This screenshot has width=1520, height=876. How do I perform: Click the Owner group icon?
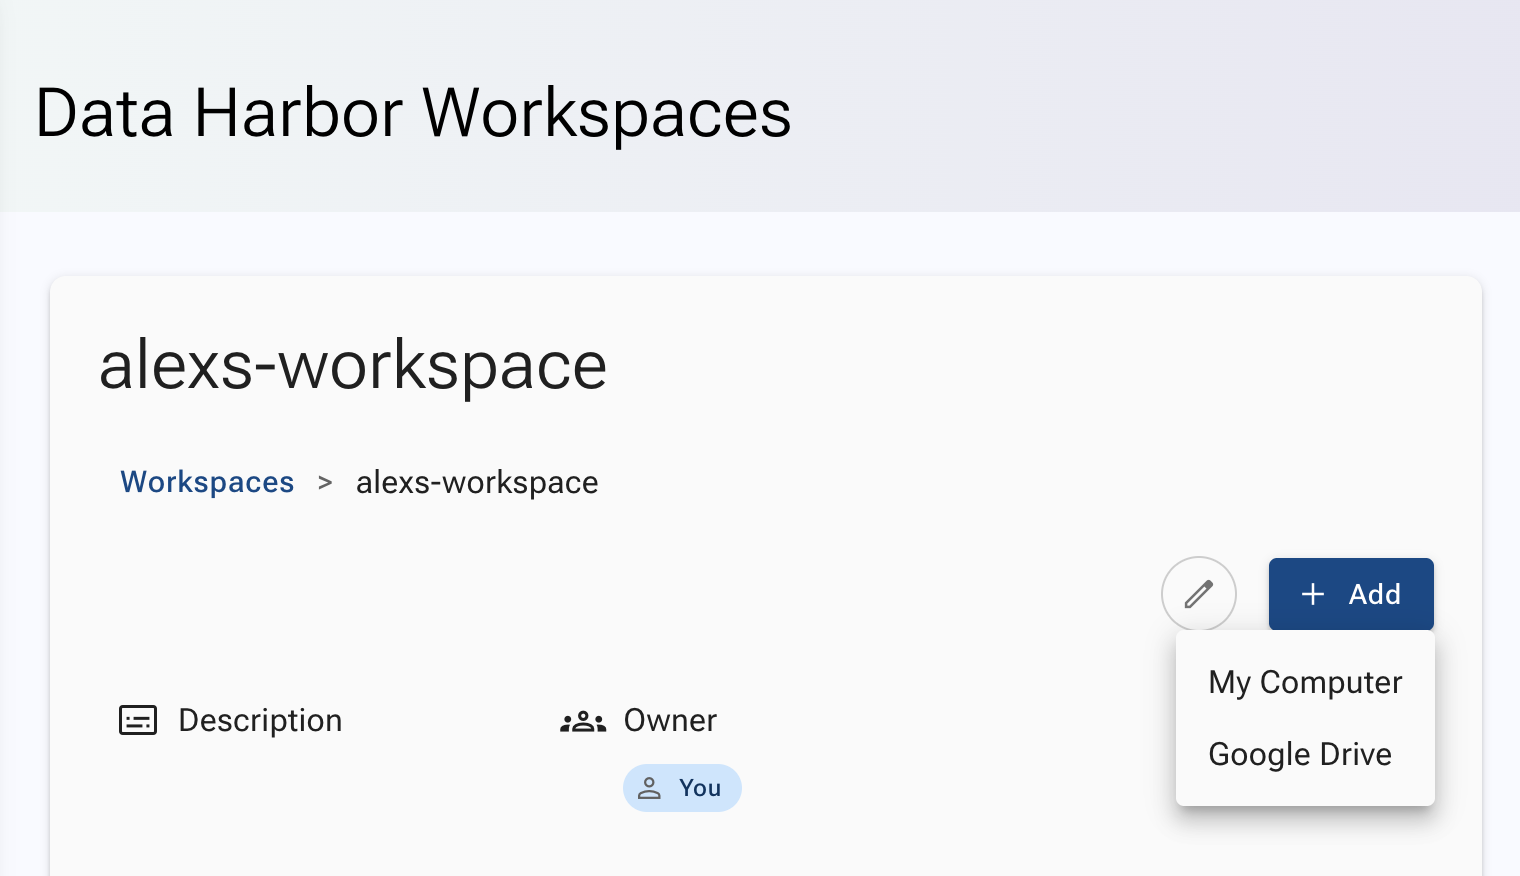583,721
